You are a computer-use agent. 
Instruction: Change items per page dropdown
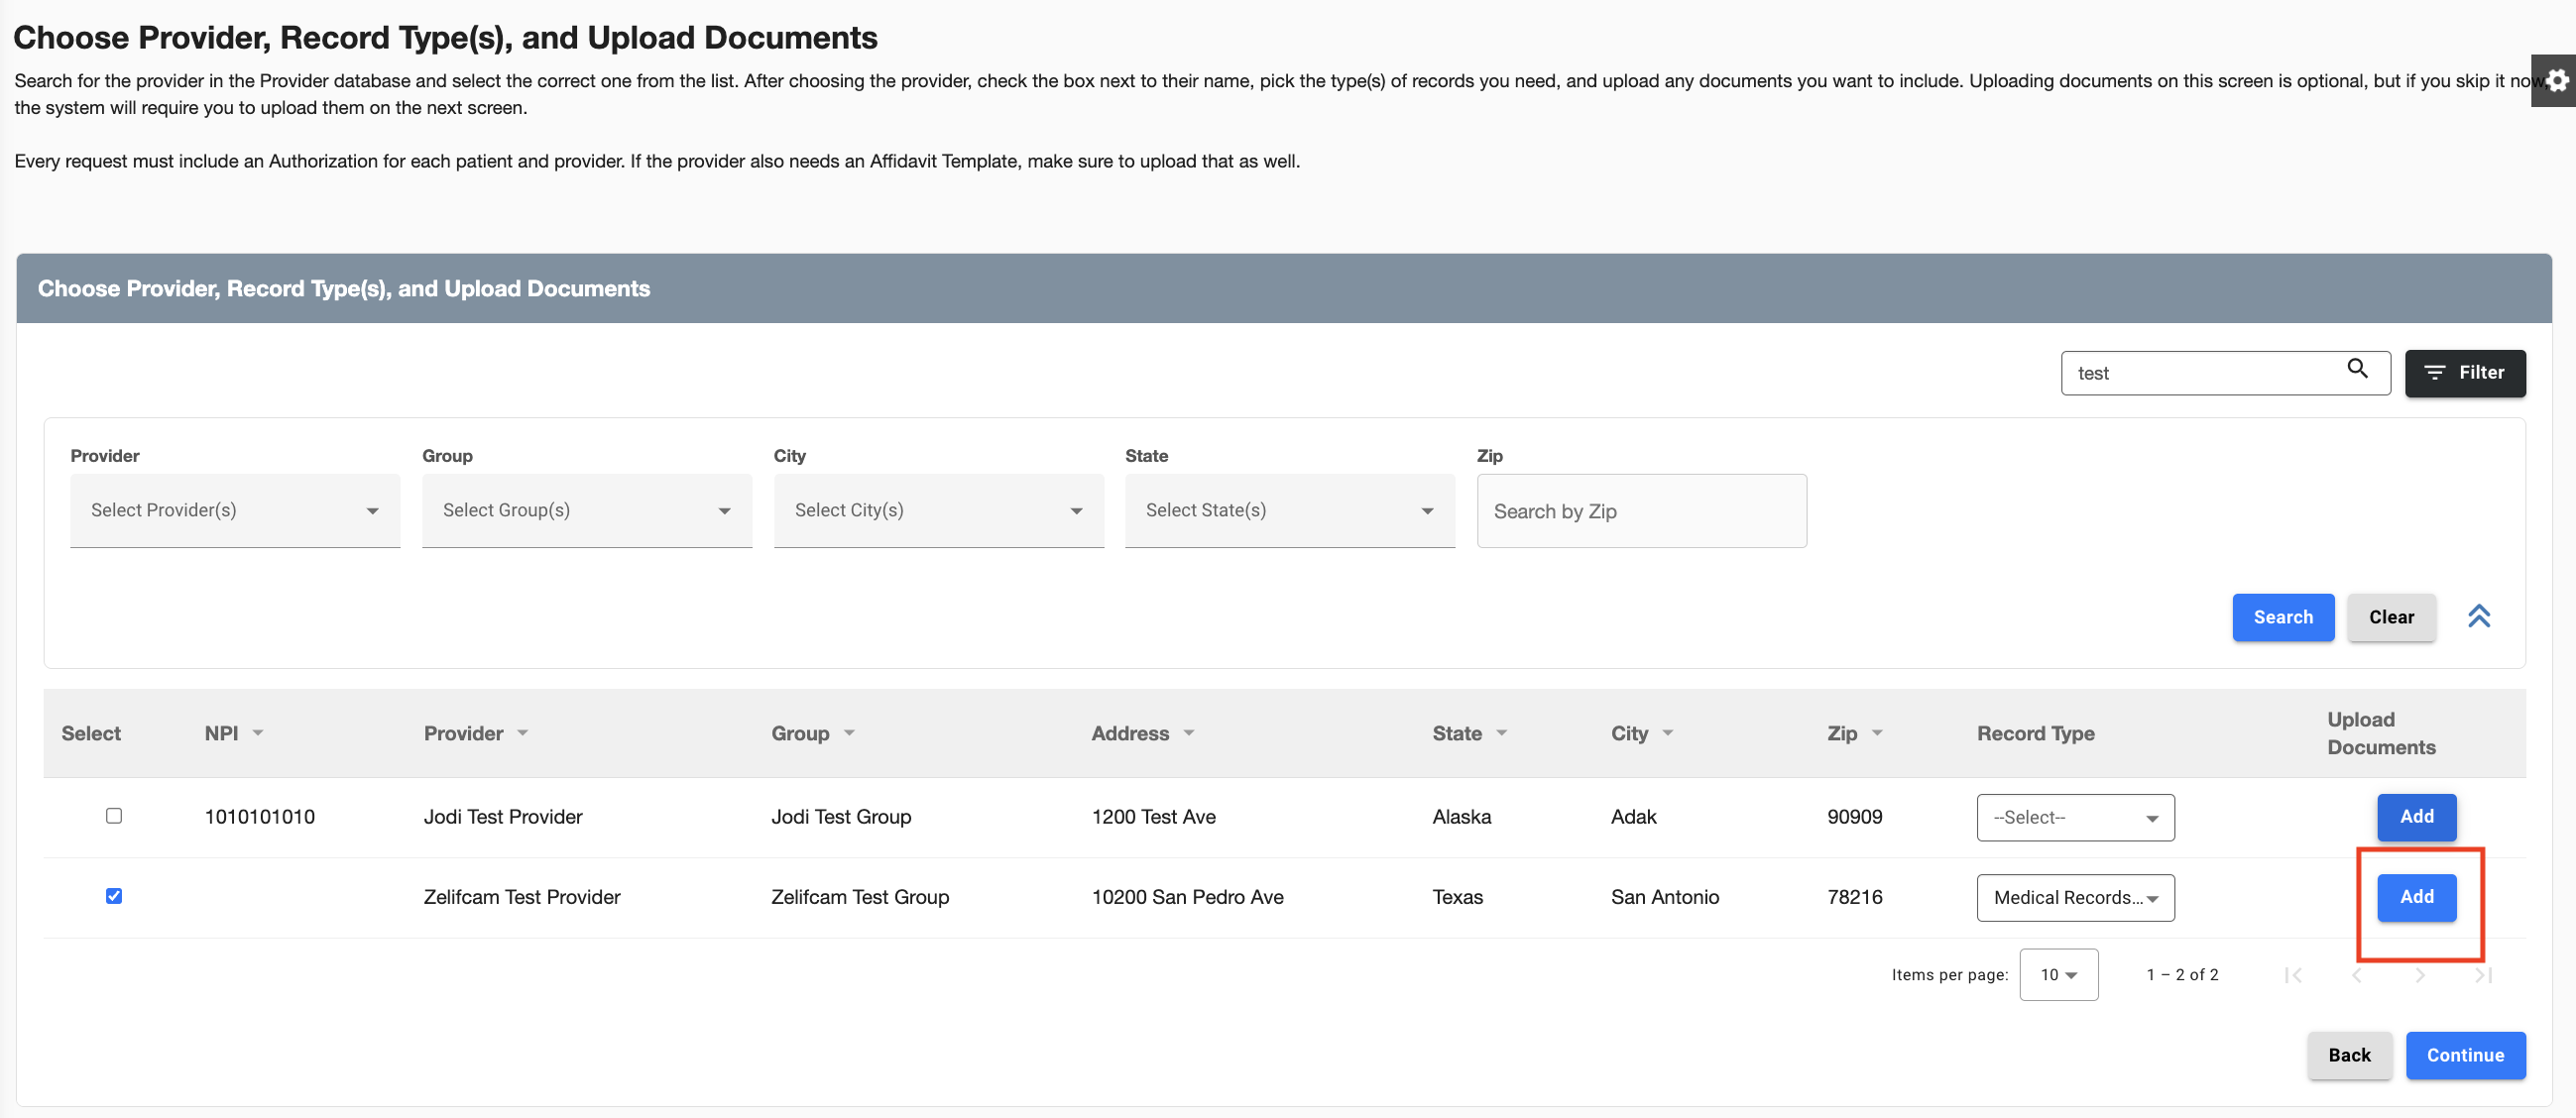(x=2058, y=974)
